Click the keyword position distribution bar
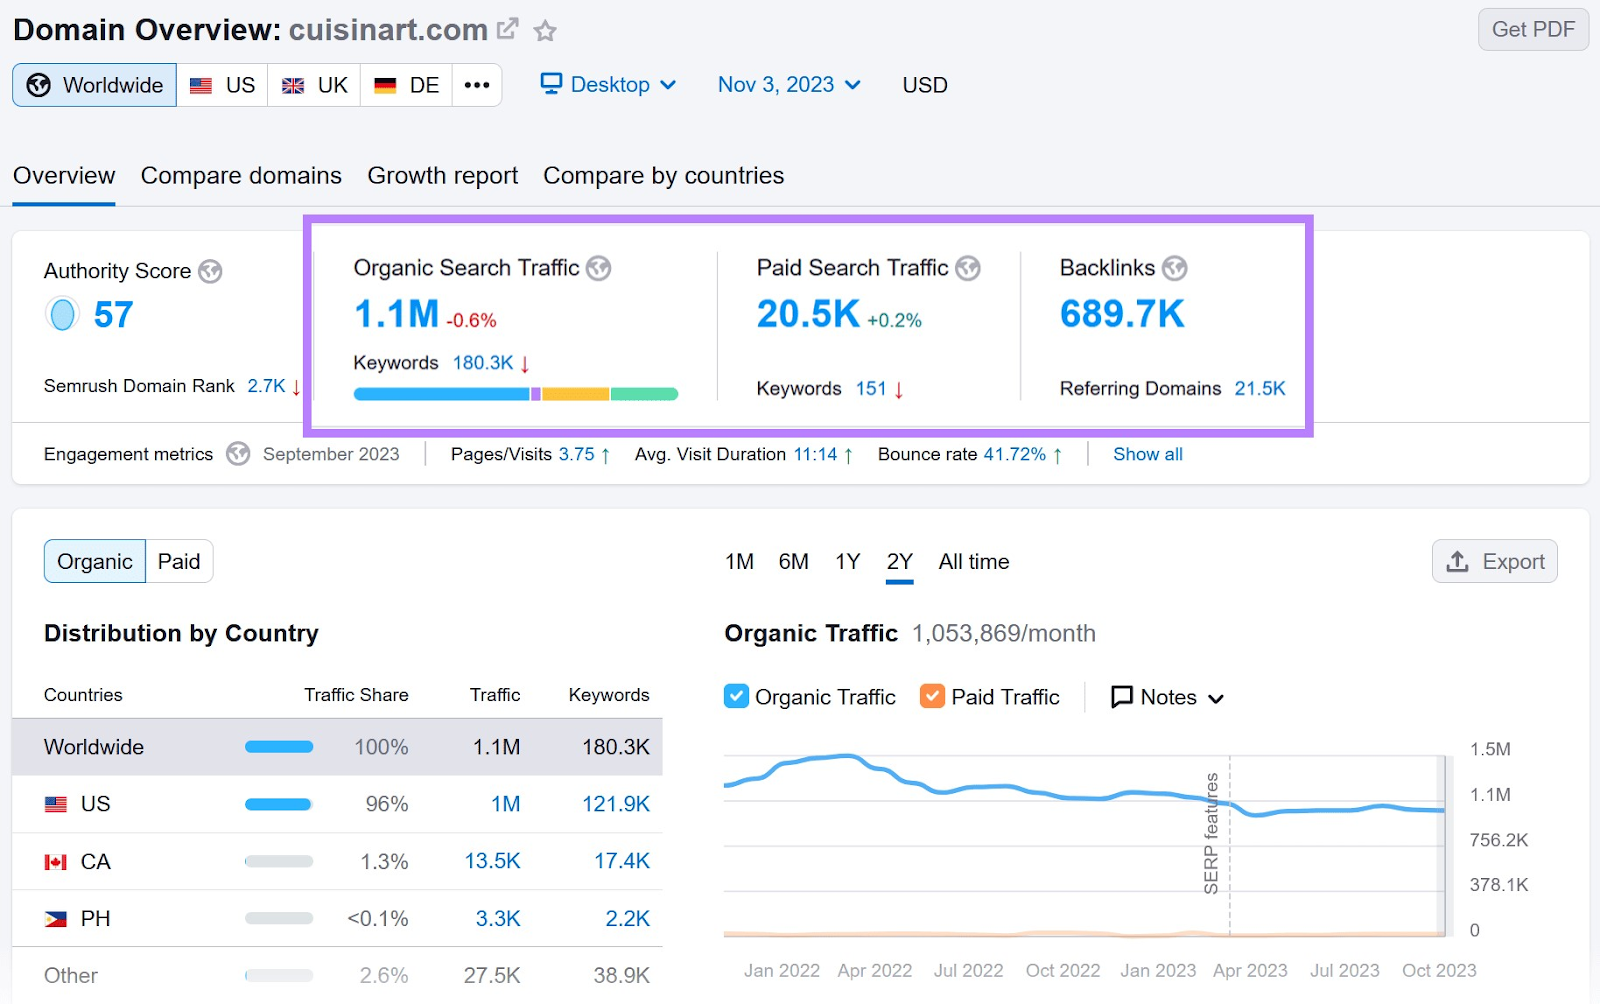This screenshot has height=1004, width=1600. [x=516, y=394]
